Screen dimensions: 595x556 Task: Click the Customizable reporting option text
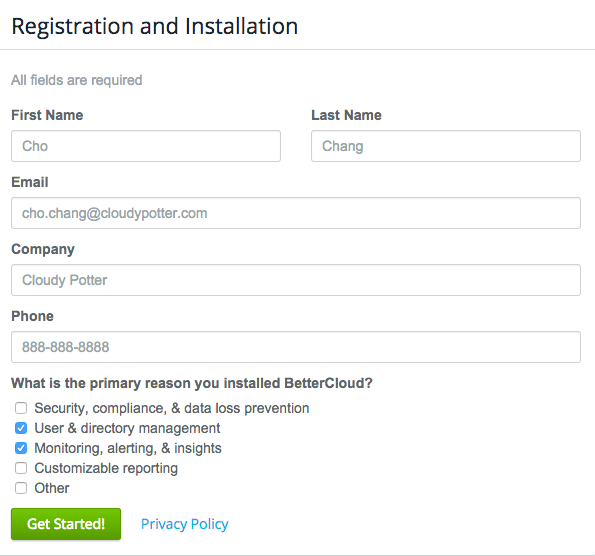click(106, 468)
